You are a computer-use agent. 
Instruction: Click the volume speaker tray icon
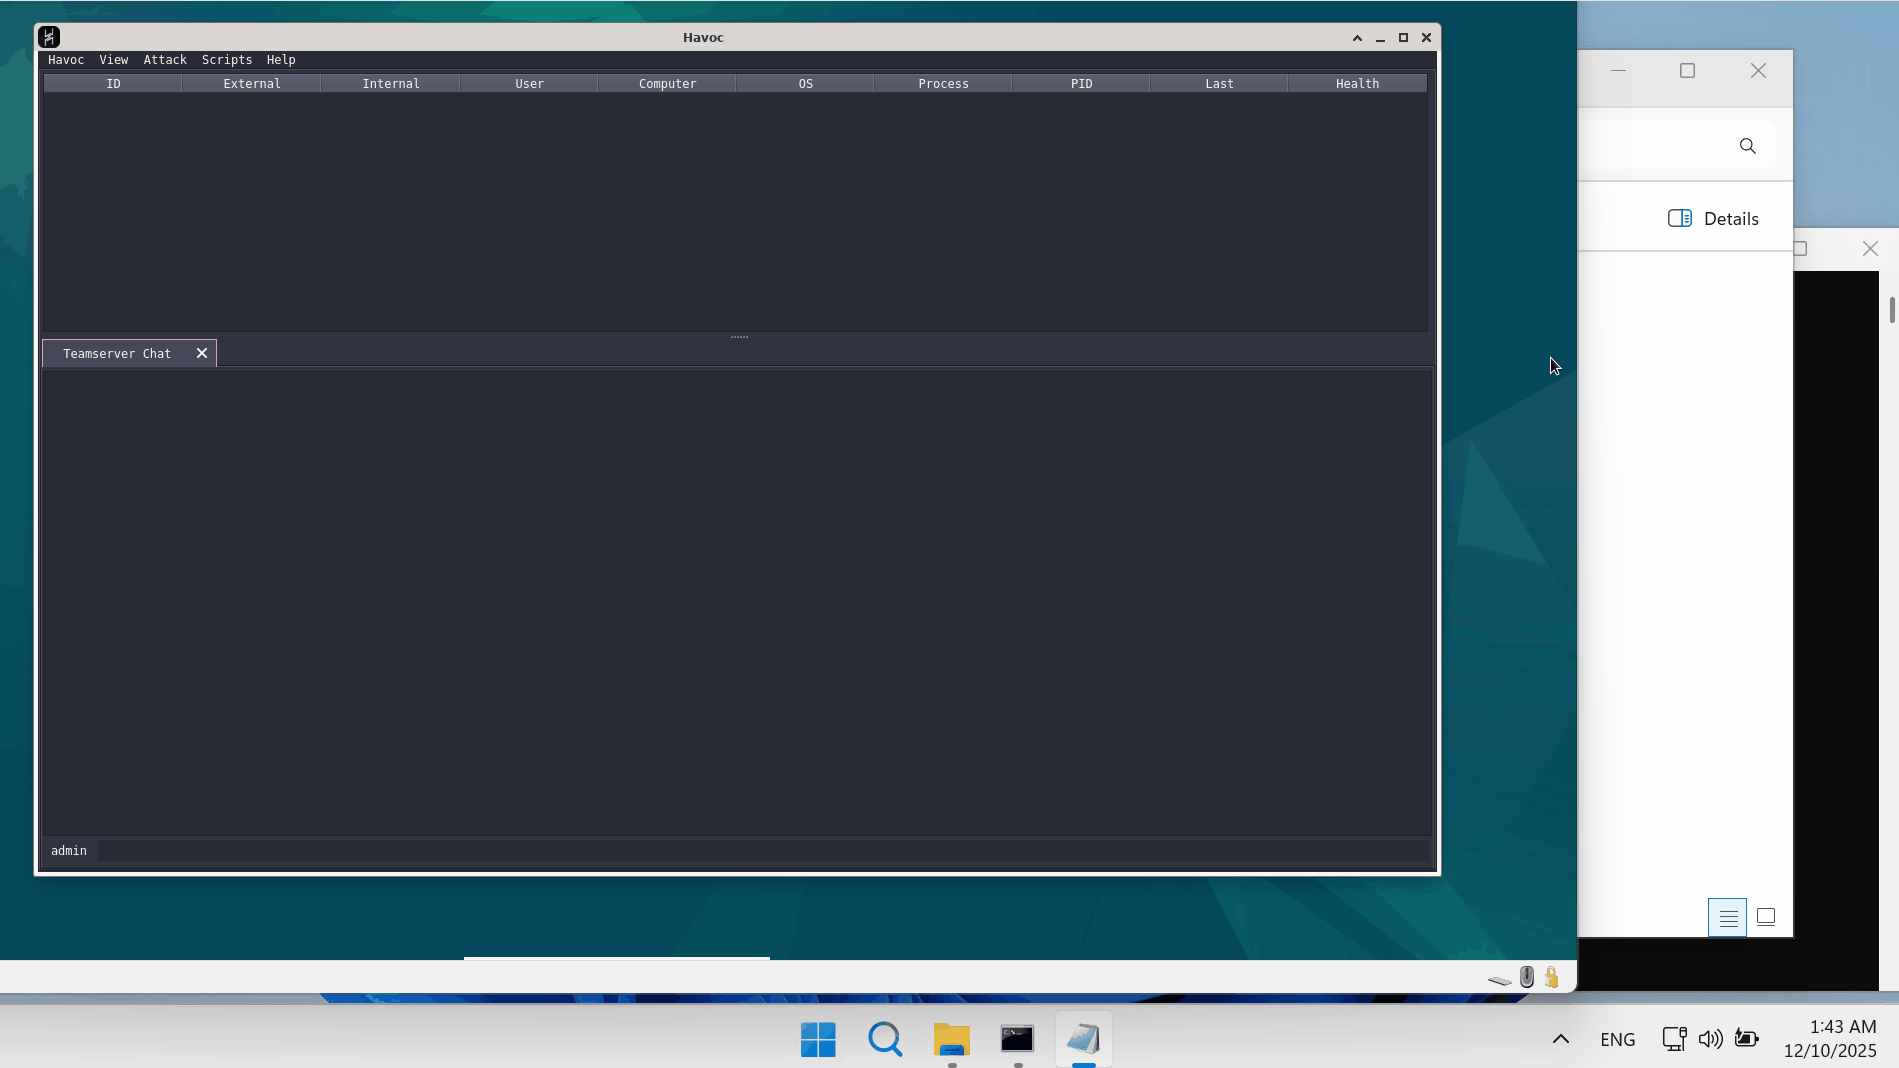pos(1710,1039)
